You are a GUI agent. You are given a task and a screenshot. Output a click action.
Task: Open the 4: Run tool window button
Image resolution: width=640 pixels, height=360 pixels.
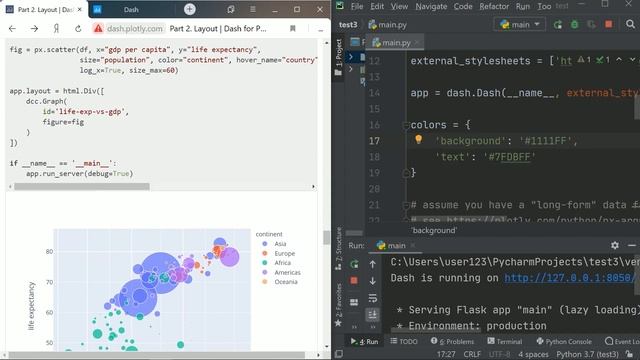(x=364, y=341)
